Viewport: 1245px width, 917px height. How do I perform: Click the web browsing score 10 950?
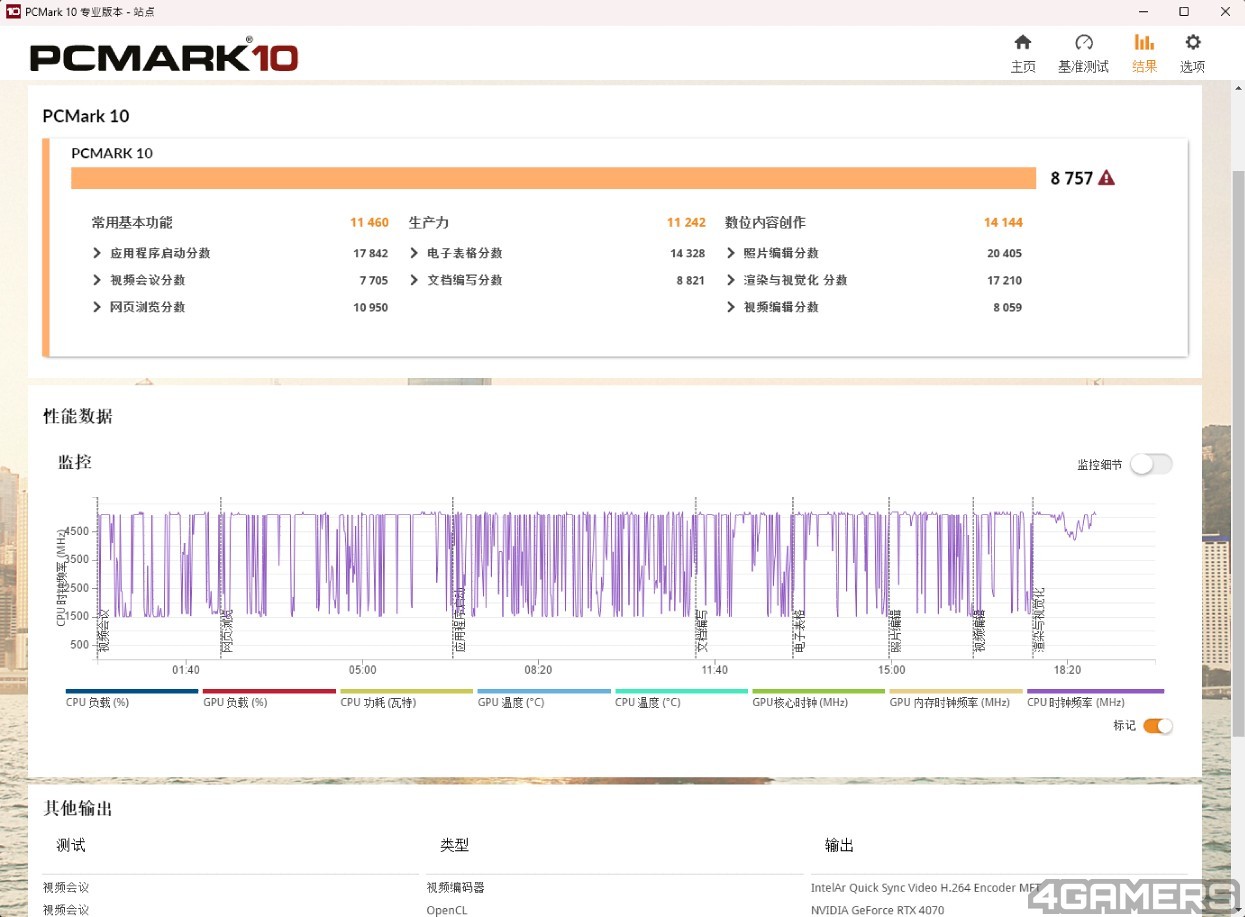(370, 307)
